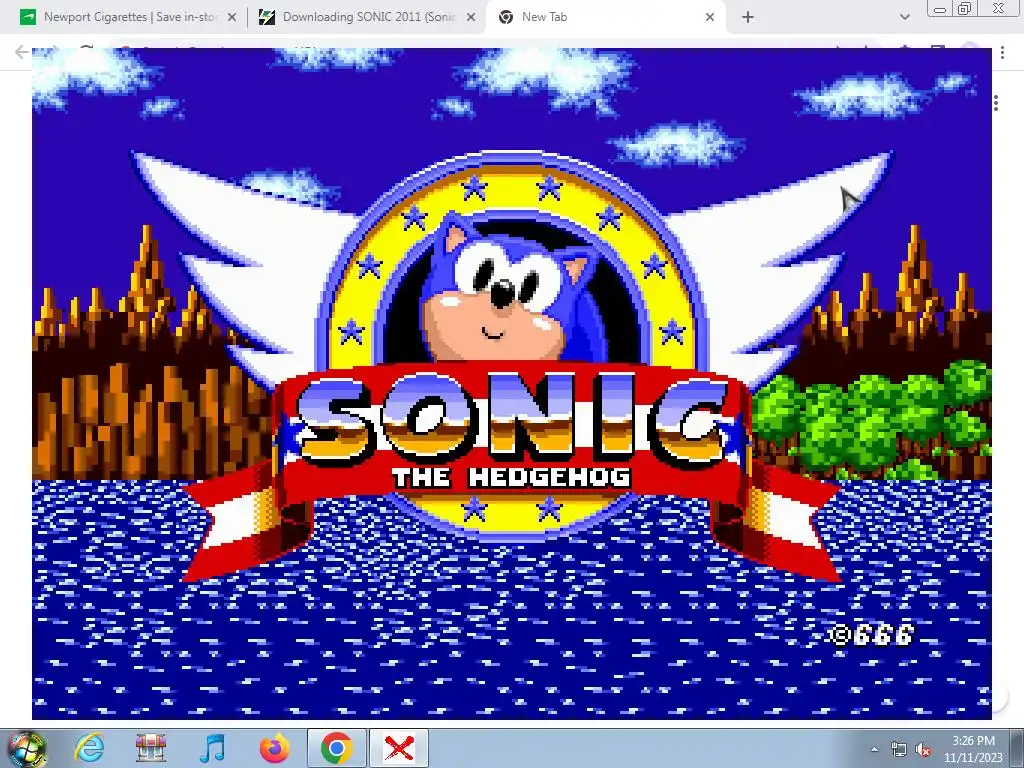The width and height of the screenshot is (1024, 768).
Task: Open the red X application in taskbar
Action: (399, 748)
